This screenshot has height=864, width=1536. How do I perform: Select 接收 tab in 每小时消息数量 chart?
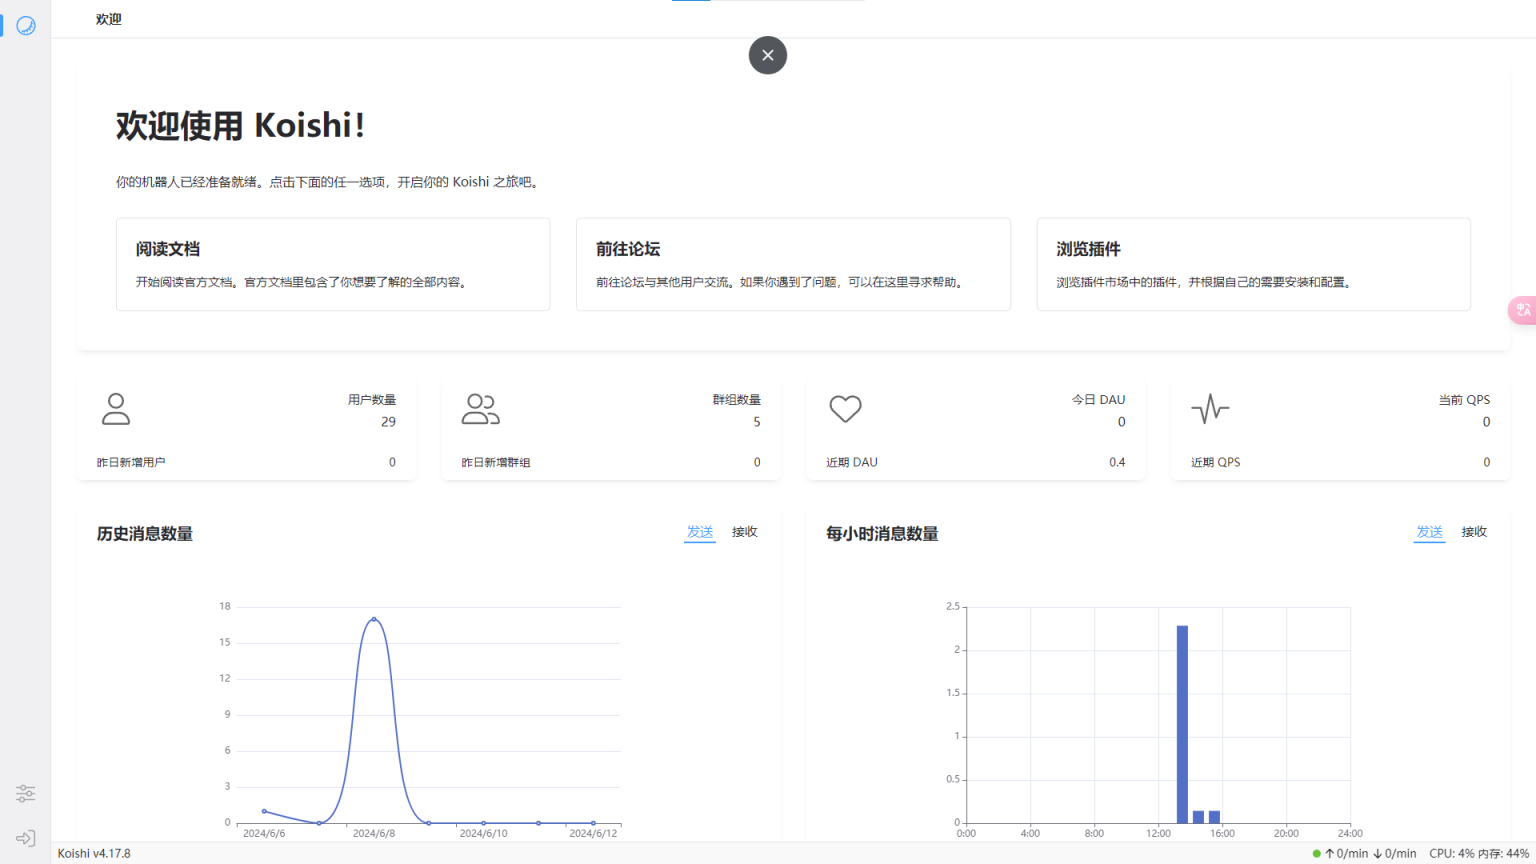pos(1474,532)
